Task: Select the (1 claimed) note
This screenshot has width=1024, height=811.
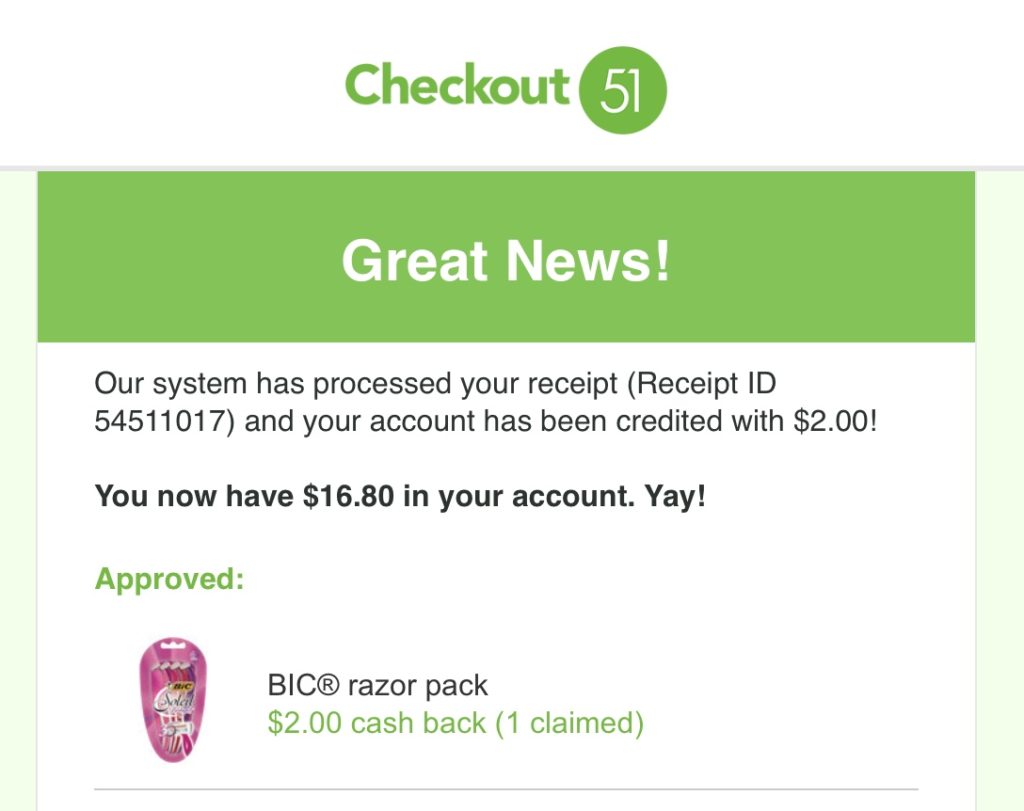Action: [x=570, y=724]
